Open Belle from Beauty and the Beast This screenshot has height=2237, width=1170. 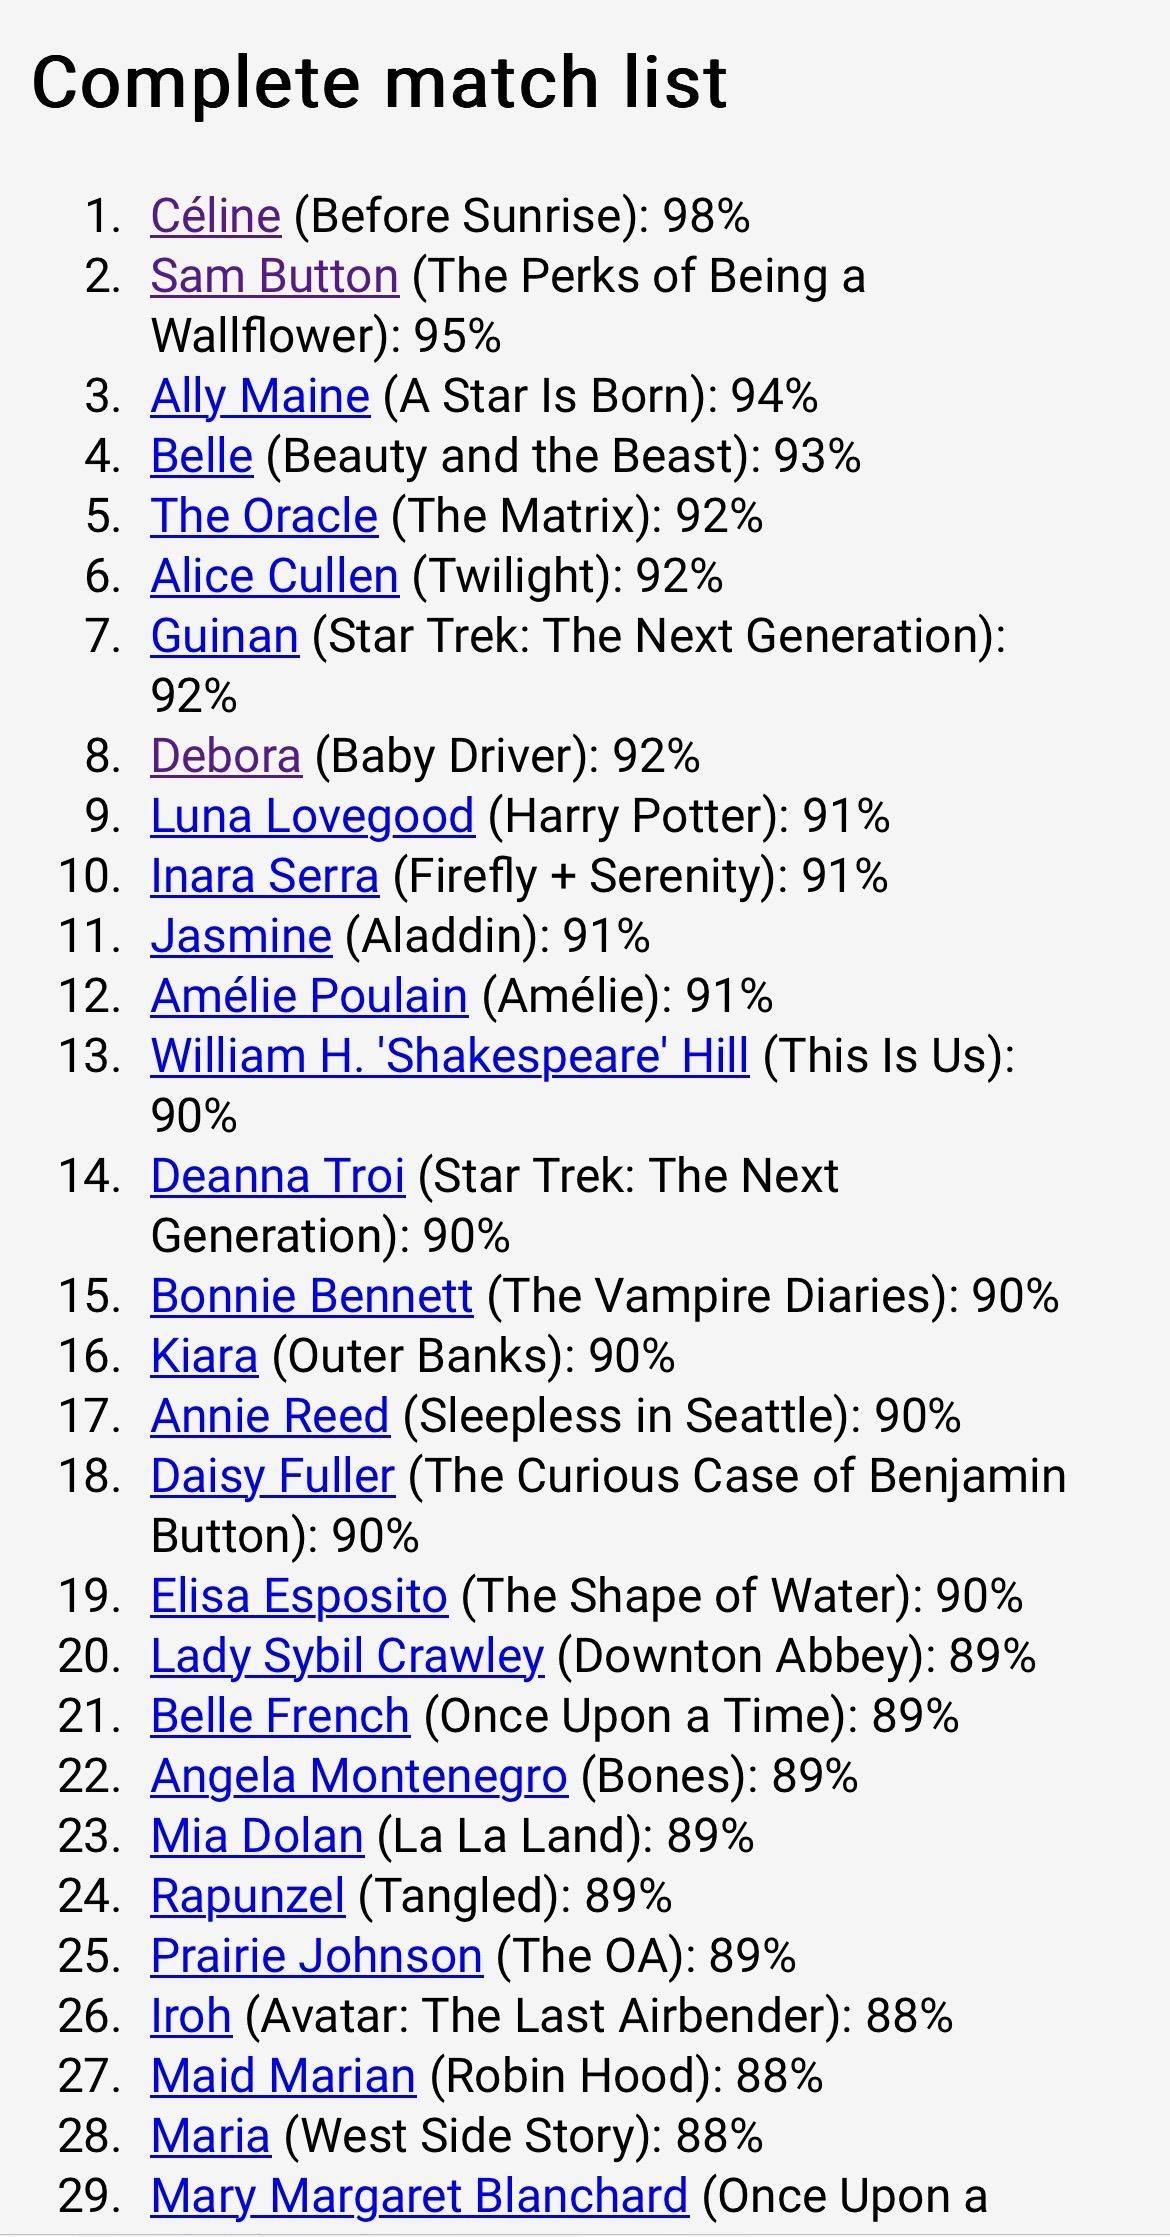(202, 456)
